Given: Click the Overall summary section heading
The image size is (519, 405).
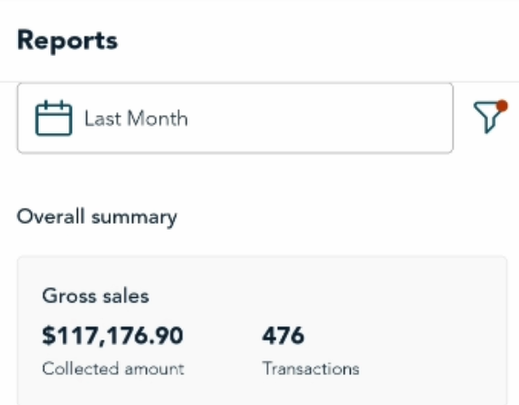Looking at the screenshot, I should tap(97, 217).
